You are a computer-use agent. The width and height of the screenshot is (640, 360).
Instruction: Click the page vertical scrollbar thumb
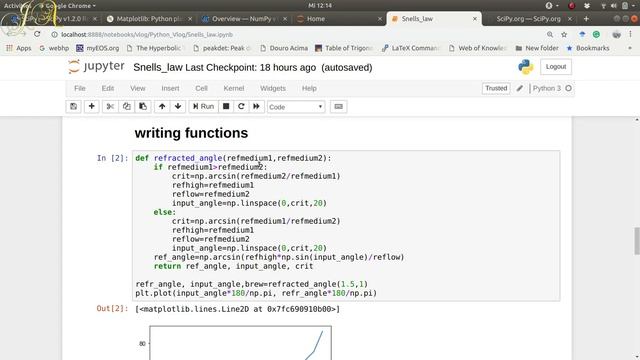(x=637, y=241)
